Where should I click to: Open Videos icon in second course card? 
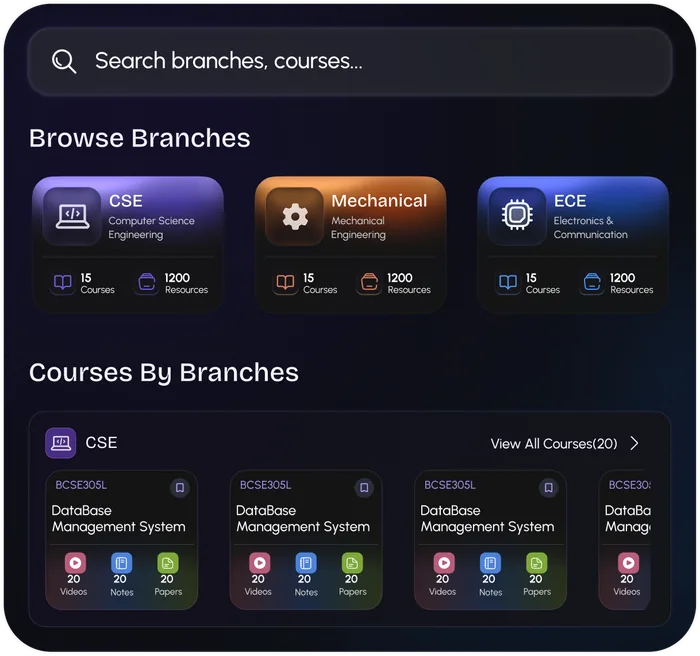tap(259, 563)
